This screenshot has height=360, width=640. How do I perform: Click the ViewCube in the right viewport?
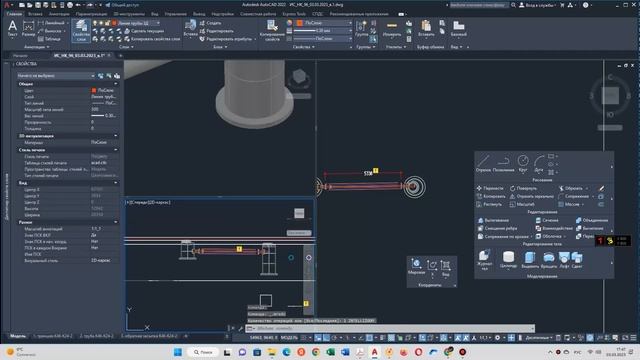[611, 96]
